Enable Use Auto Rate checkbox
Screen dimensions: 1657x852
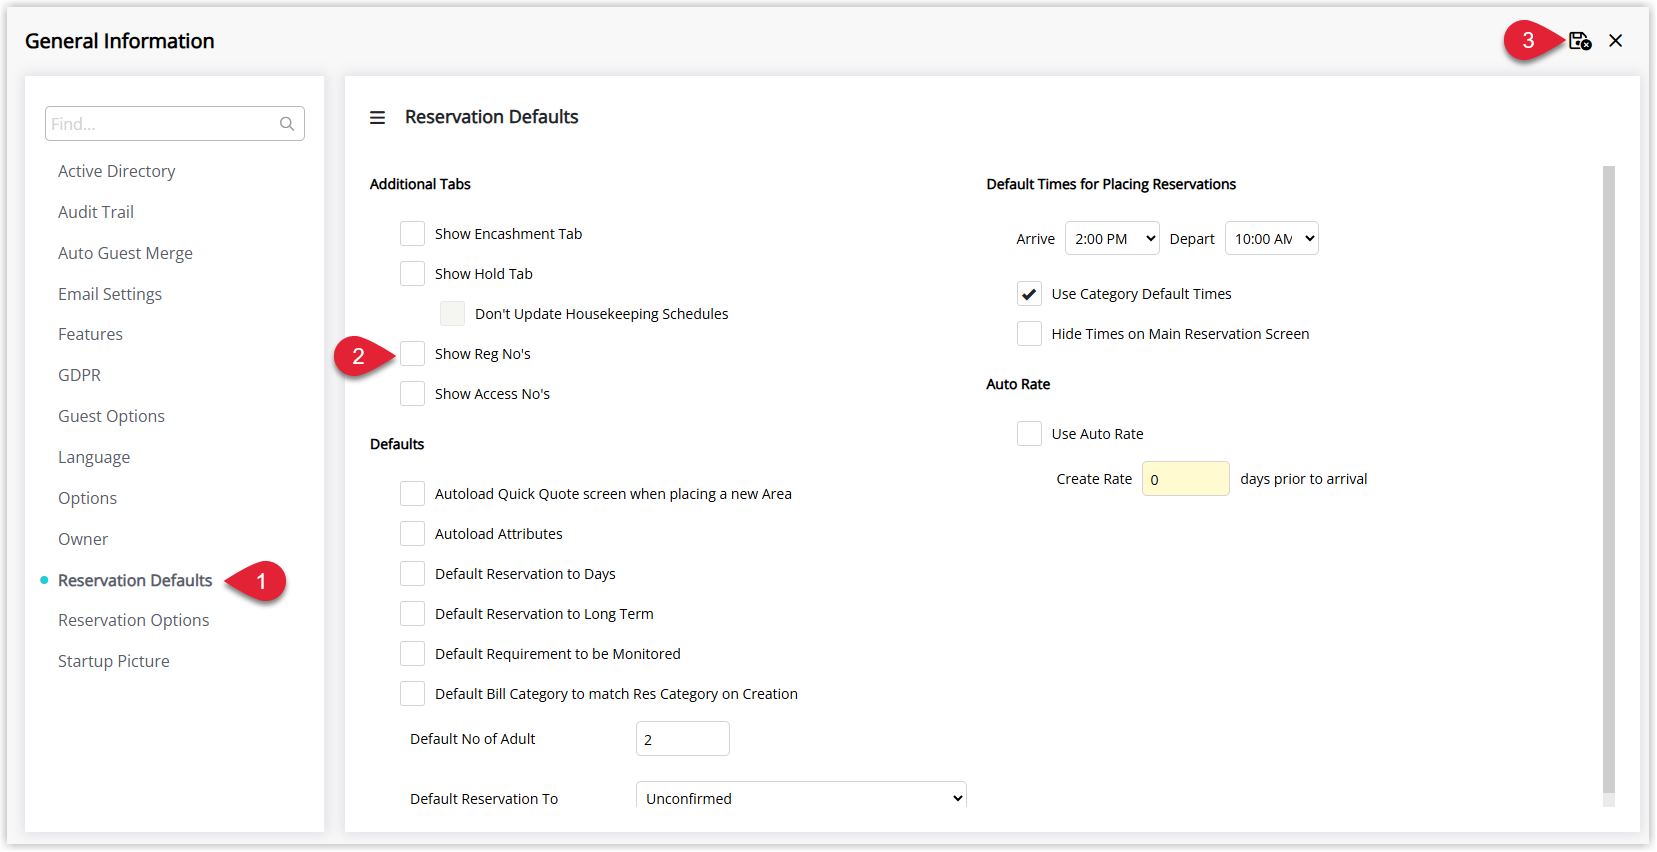point(1029,434)
